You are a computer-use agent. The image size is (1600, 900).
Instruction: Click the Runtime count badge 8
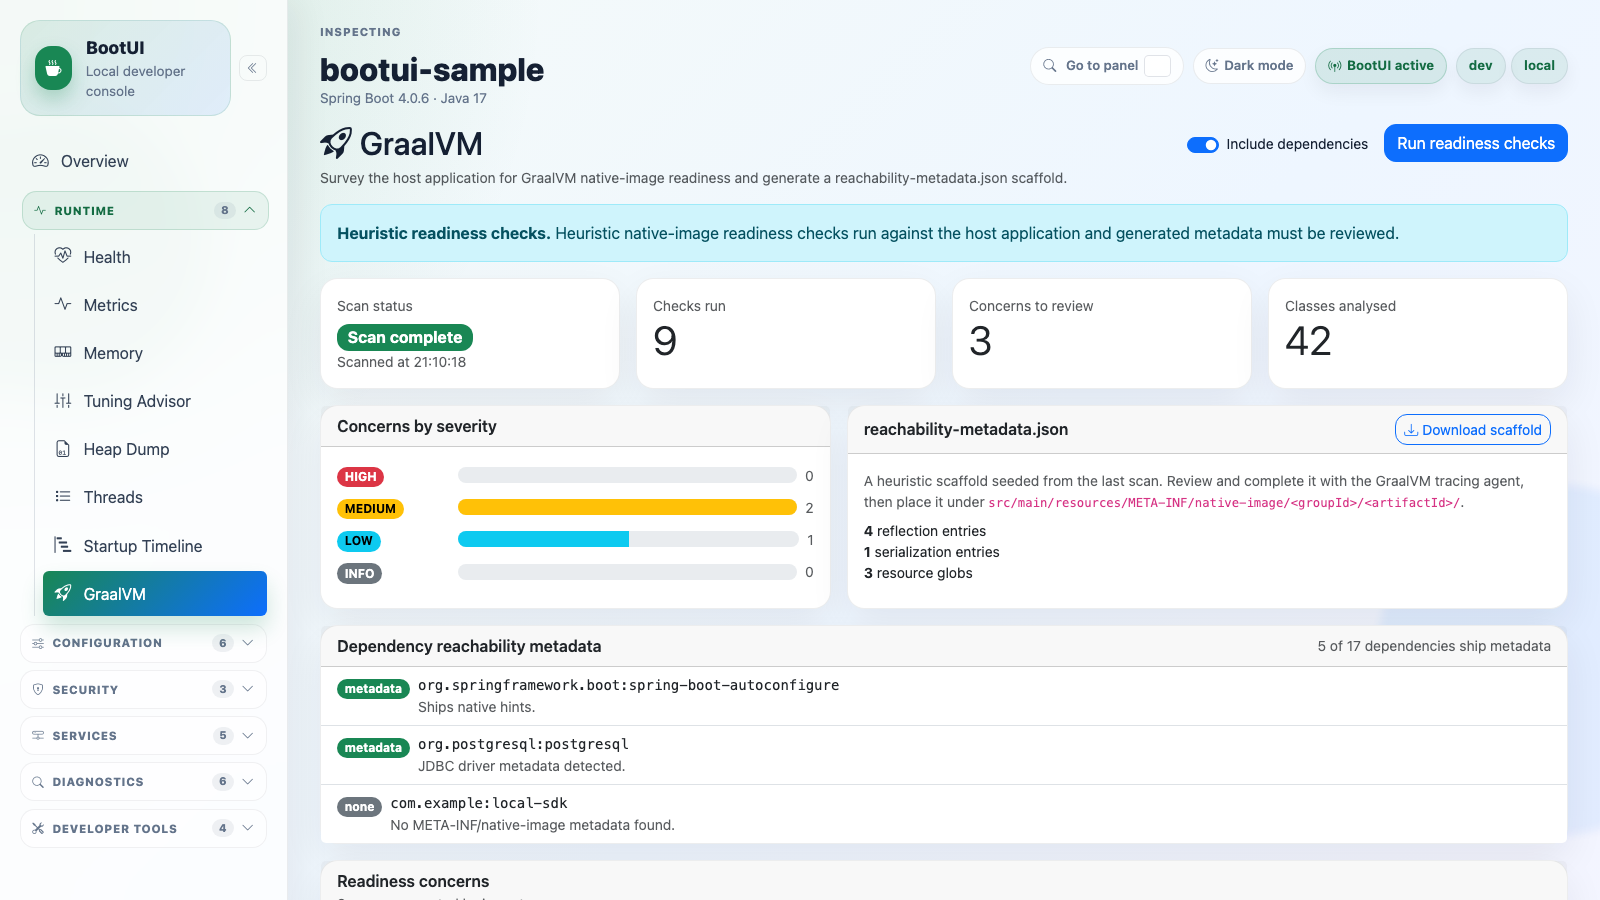(224, 210)
